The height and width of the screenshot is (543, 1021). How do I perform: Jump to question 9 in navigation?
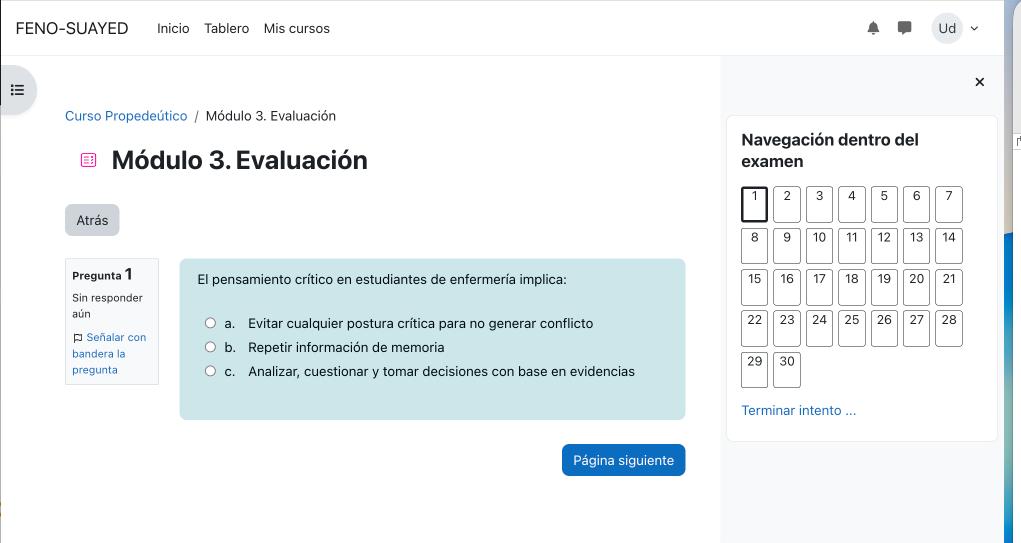[787, 246]
